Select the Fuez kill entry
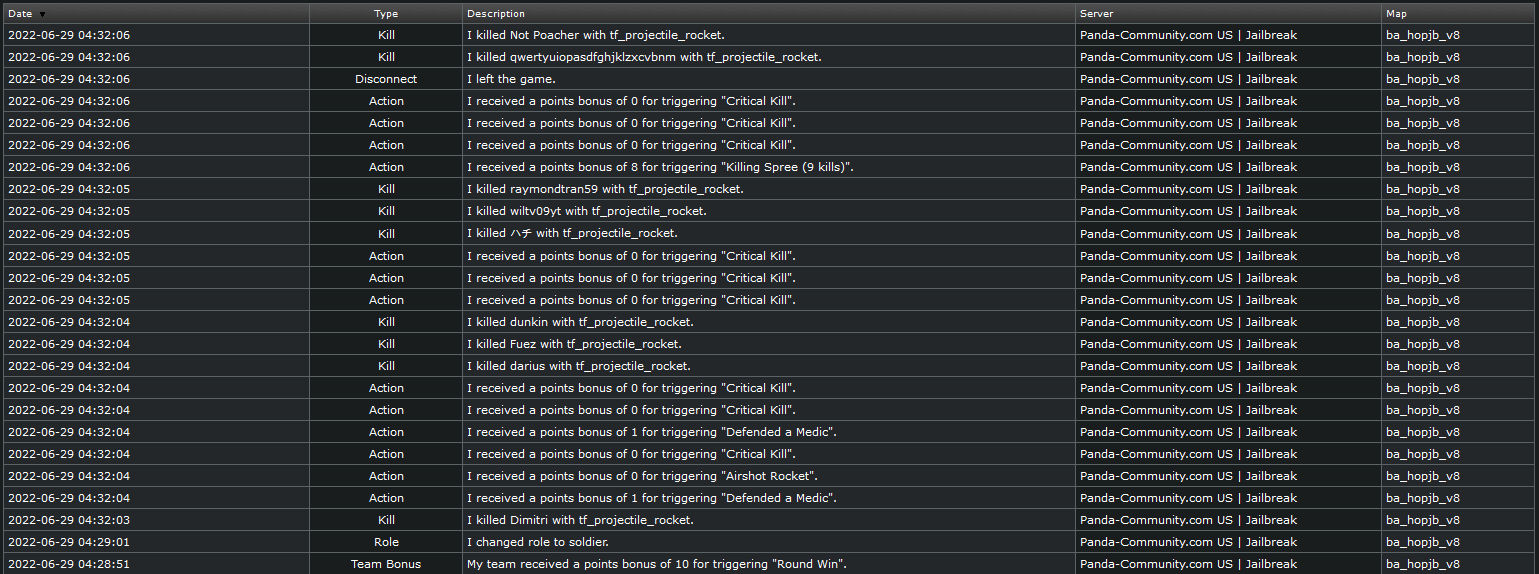 pyautogui.click(x=576, y=344)
